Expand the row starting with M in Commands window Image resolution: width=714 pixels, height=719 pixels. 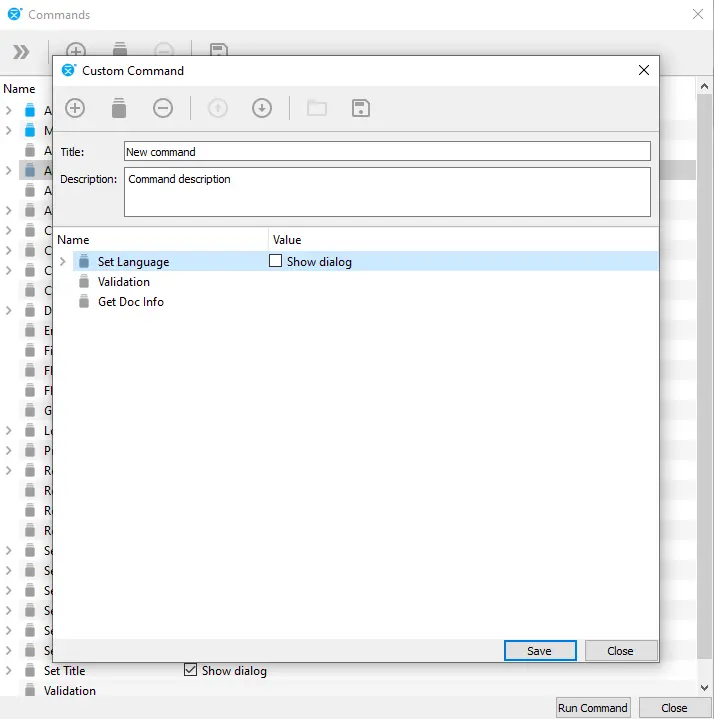(x=9, y=130)
